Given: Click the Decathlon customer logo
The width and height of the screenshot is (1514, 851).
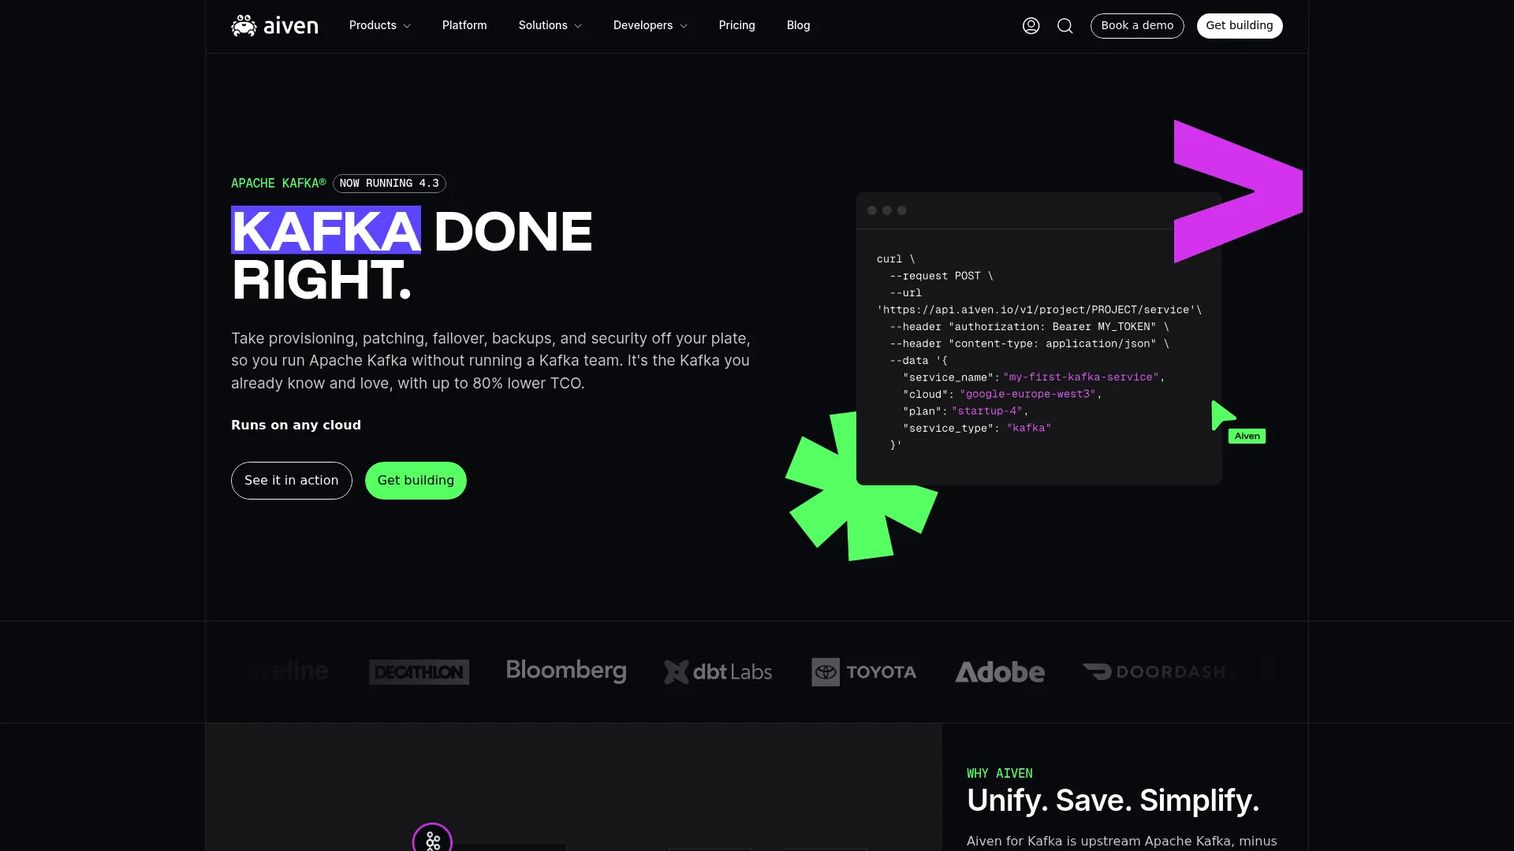Looking at the screenshot, I should 419,672.
